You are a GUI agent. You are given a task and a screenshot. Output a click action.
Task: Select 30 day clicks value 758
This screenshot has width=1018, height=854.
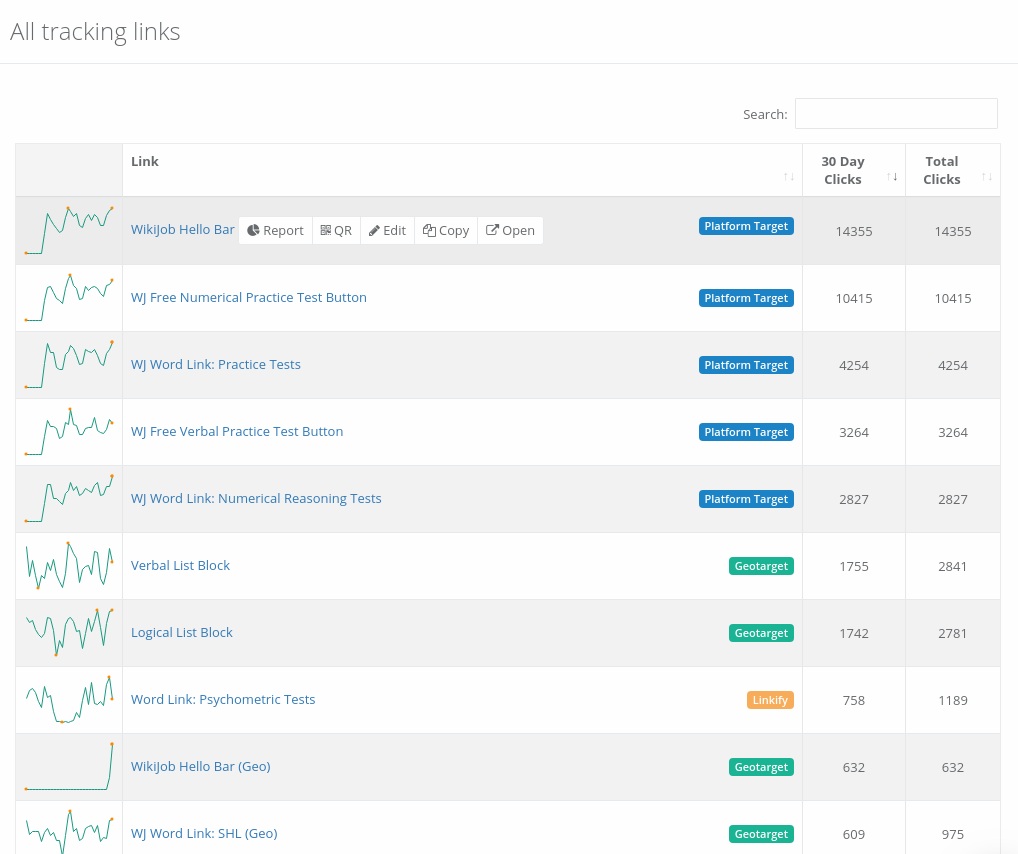854,700
